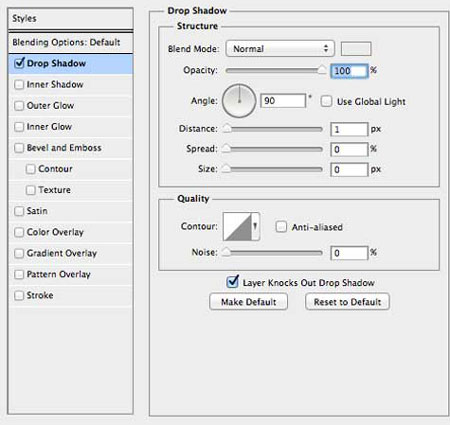This screenshot has height=425, width=450.
Task: Expand the Contour preset picker arrow
Action: [x=255, y=227]
